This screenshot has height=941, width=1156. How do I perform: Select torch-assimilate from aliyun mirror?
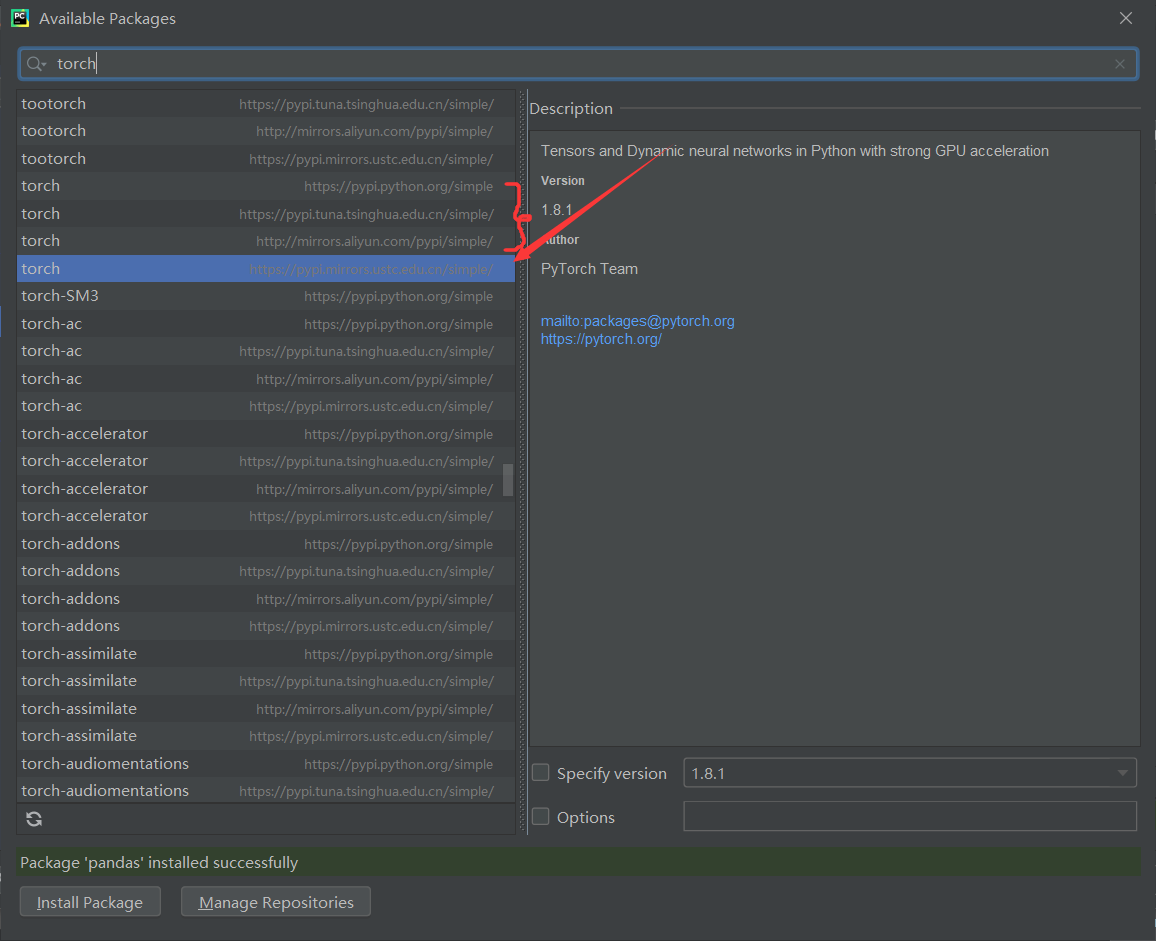(x=265, y=709)
